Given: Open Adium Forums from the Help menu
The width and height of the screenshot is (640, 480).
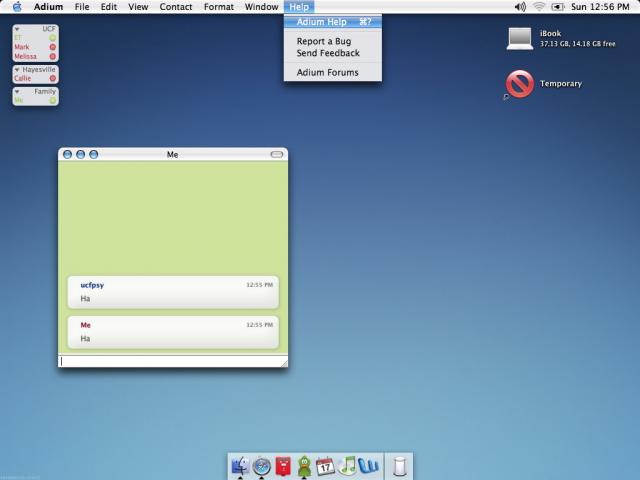Looking at the screenshot, I should [x=333, y=73].
